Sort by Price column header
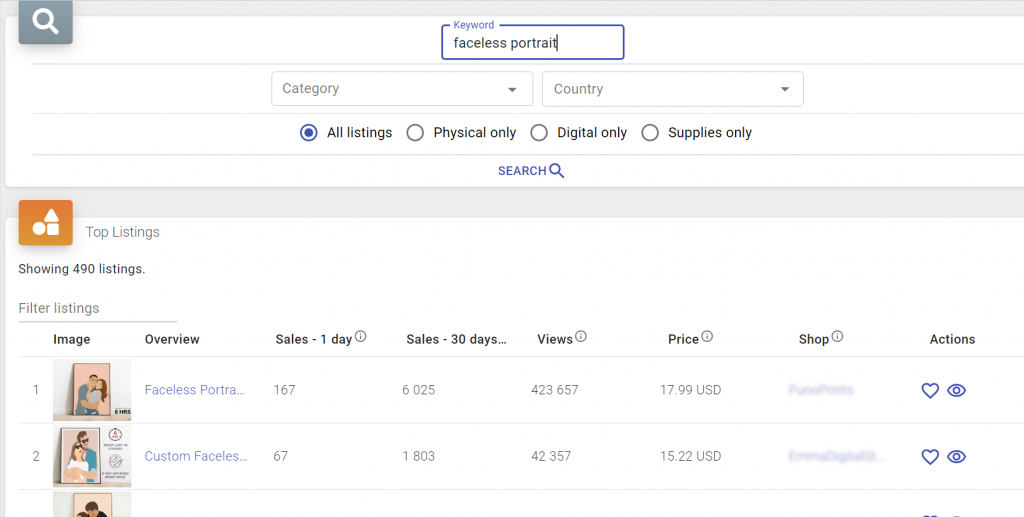 tap(683, 339)
